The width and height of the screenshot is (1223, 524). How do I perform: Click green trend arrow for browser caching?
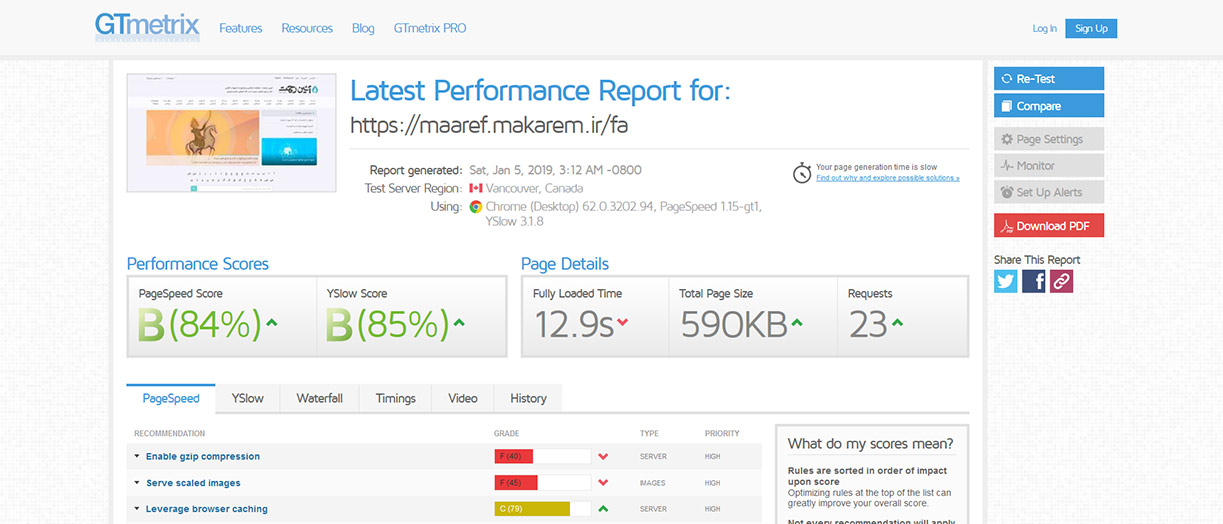tap(603, 509)
